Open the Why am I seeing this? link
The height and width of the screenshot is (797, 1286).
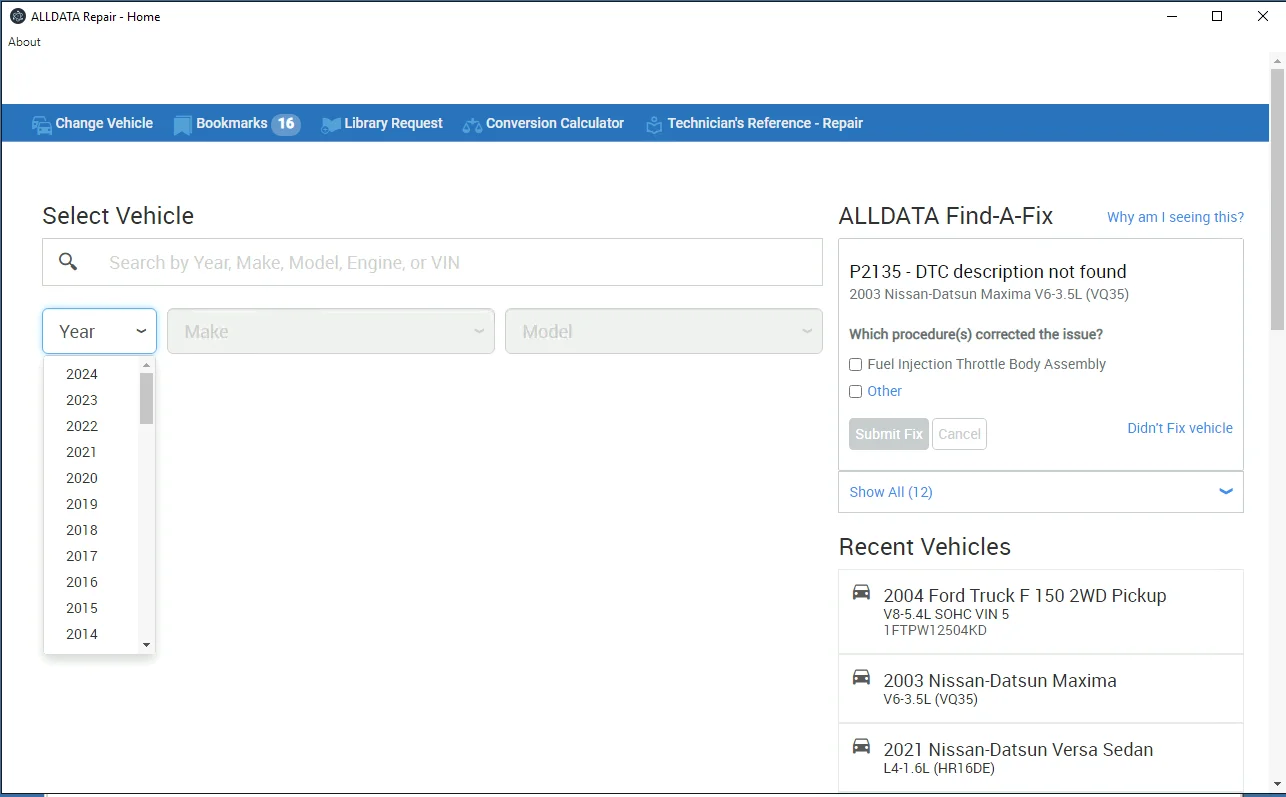point(1176,217)
